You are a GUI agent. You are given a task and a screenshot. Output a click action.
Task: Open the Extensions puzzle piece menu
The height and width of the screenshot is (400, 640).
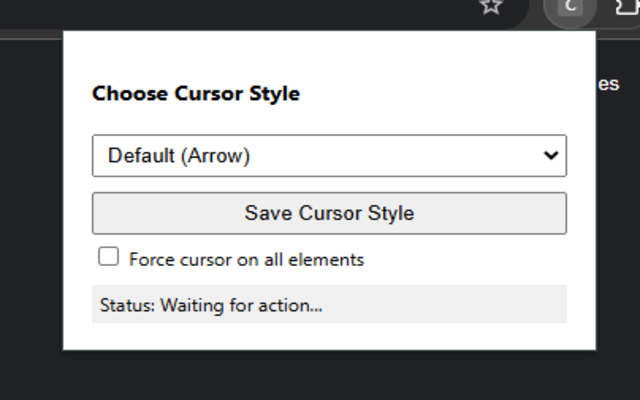(628, 6)
